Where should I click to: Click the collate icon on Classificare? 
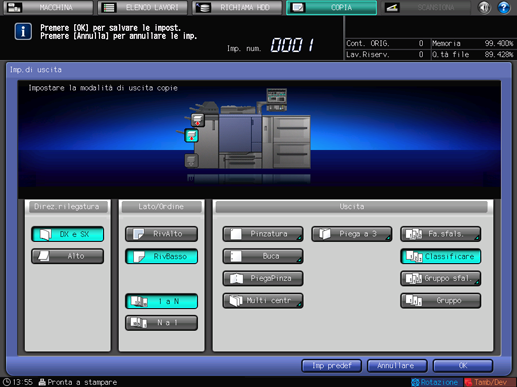tap(414, 256)
